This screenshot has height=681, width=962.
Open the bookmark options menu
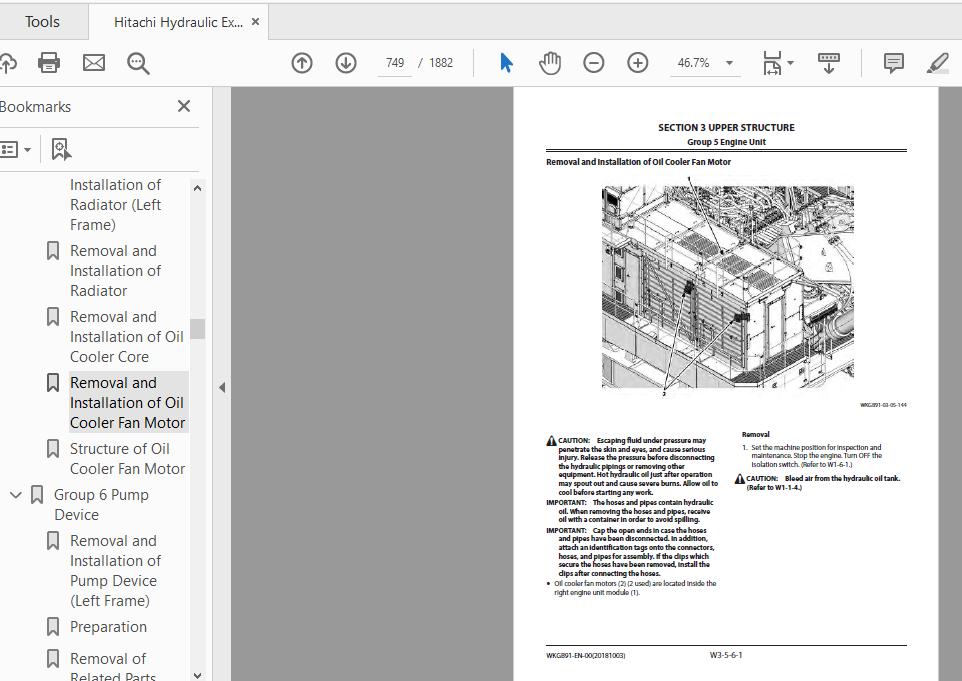tap(14, 149)
